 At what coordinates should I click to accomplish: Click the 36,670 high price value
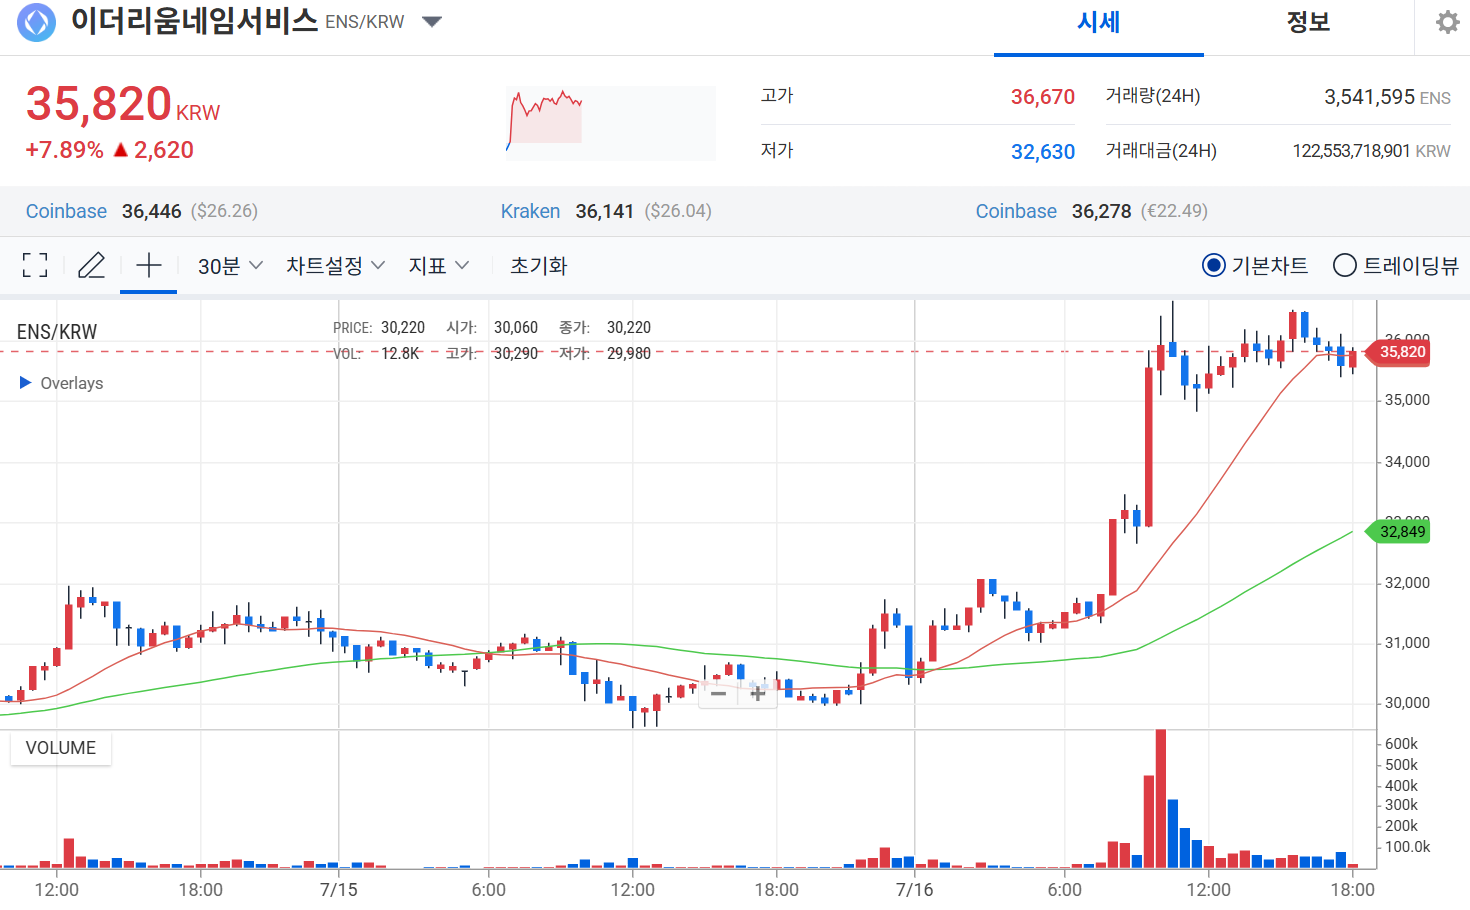1042,97
